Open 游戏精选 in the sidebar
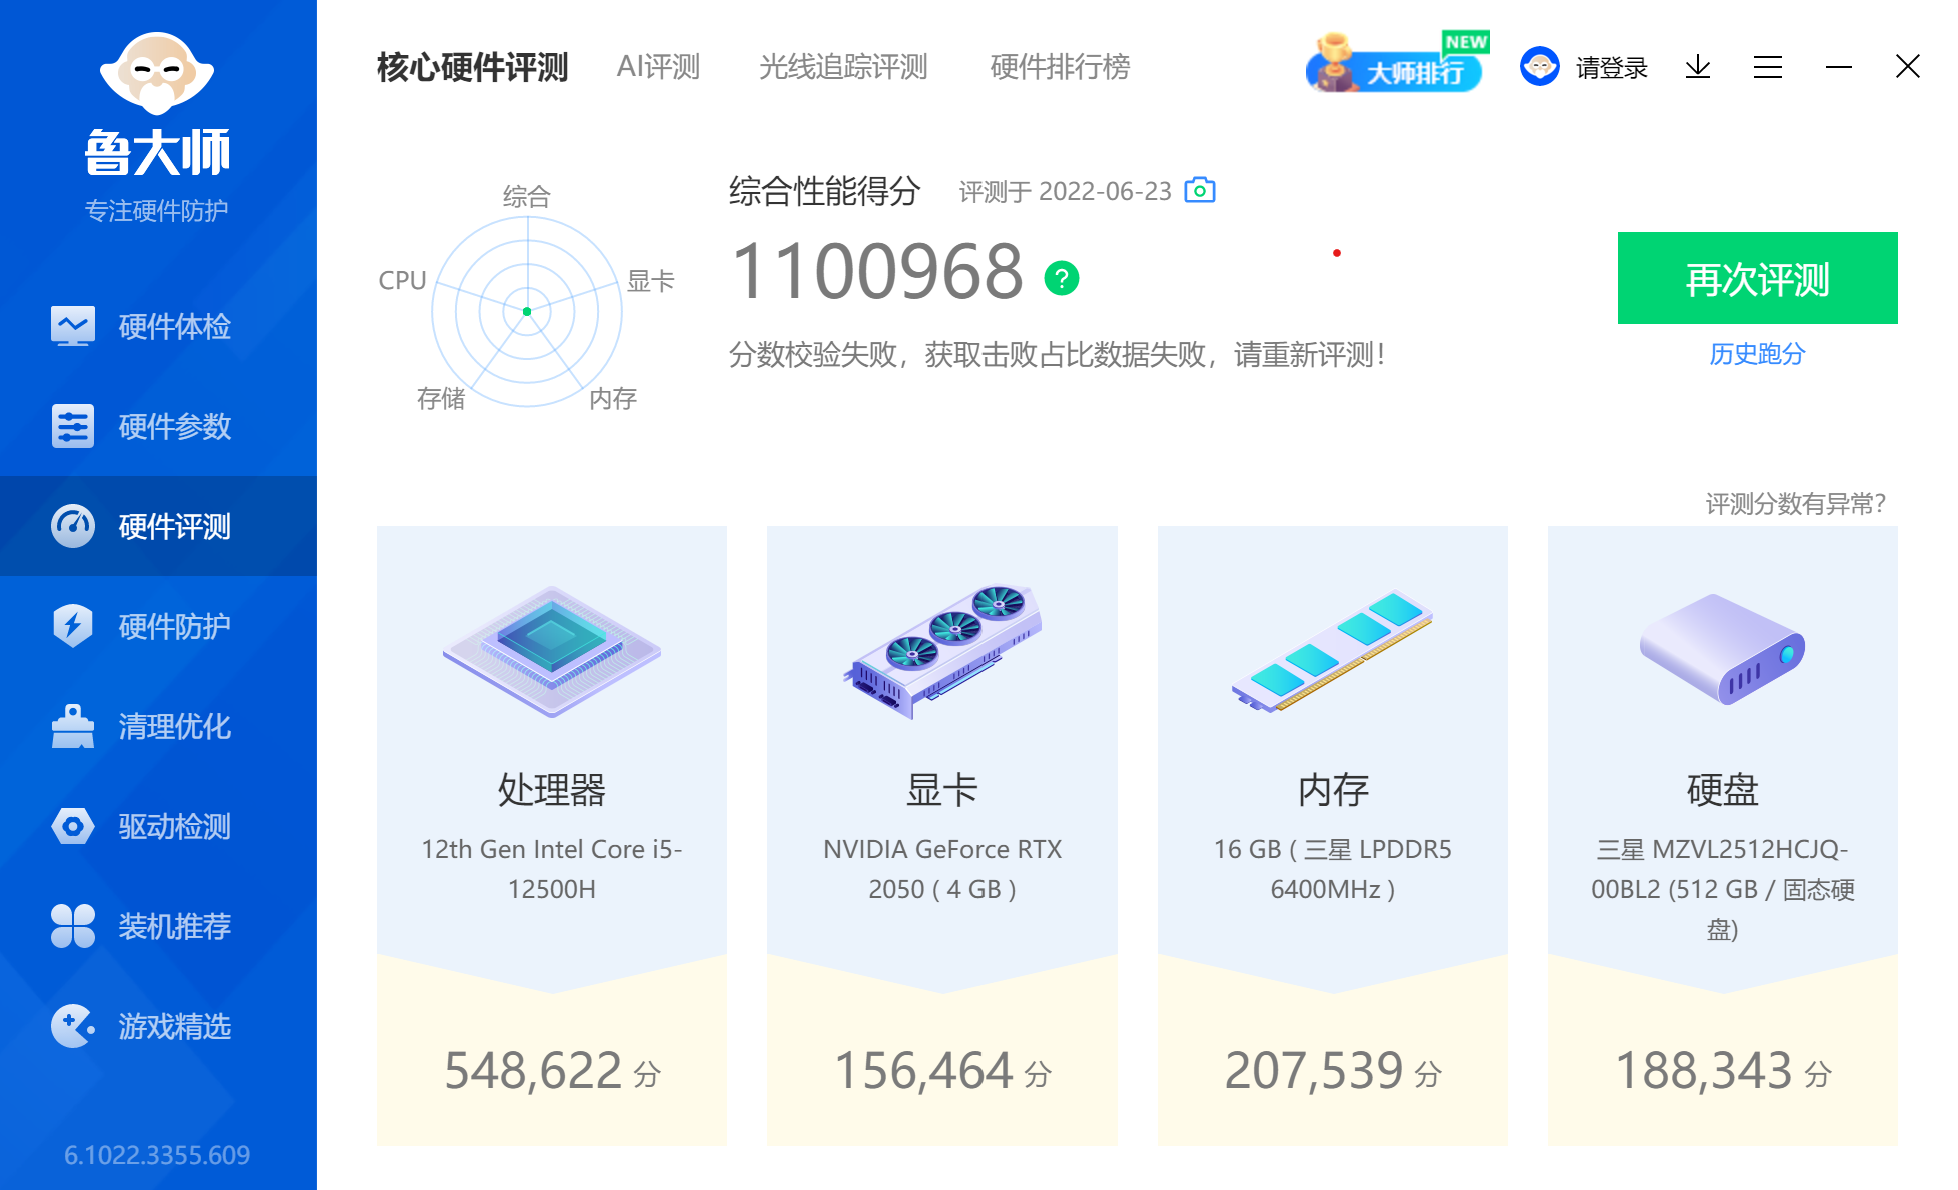Image resolution: width=1958 pixels, height=1190 pixels. (158, 1026)
